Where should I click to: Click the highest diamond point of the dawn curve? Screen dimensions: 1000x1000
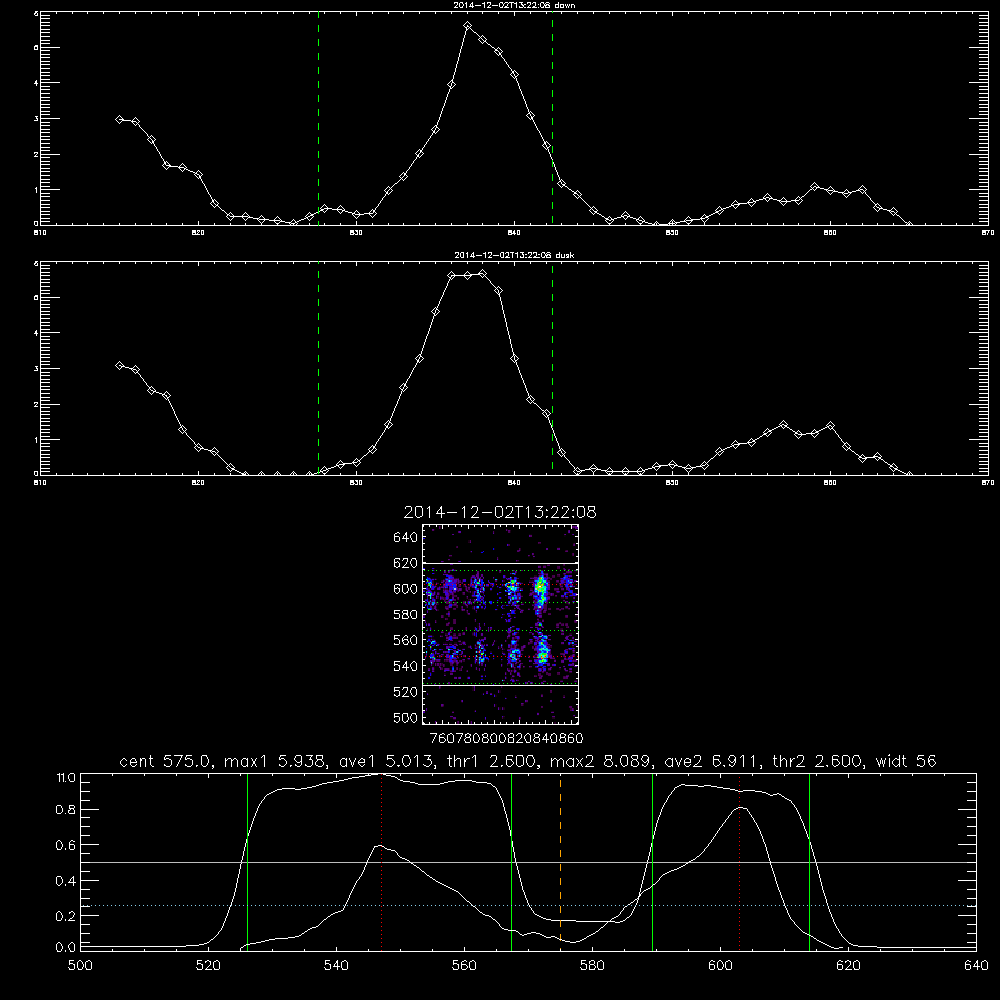(x=467, y=26)
